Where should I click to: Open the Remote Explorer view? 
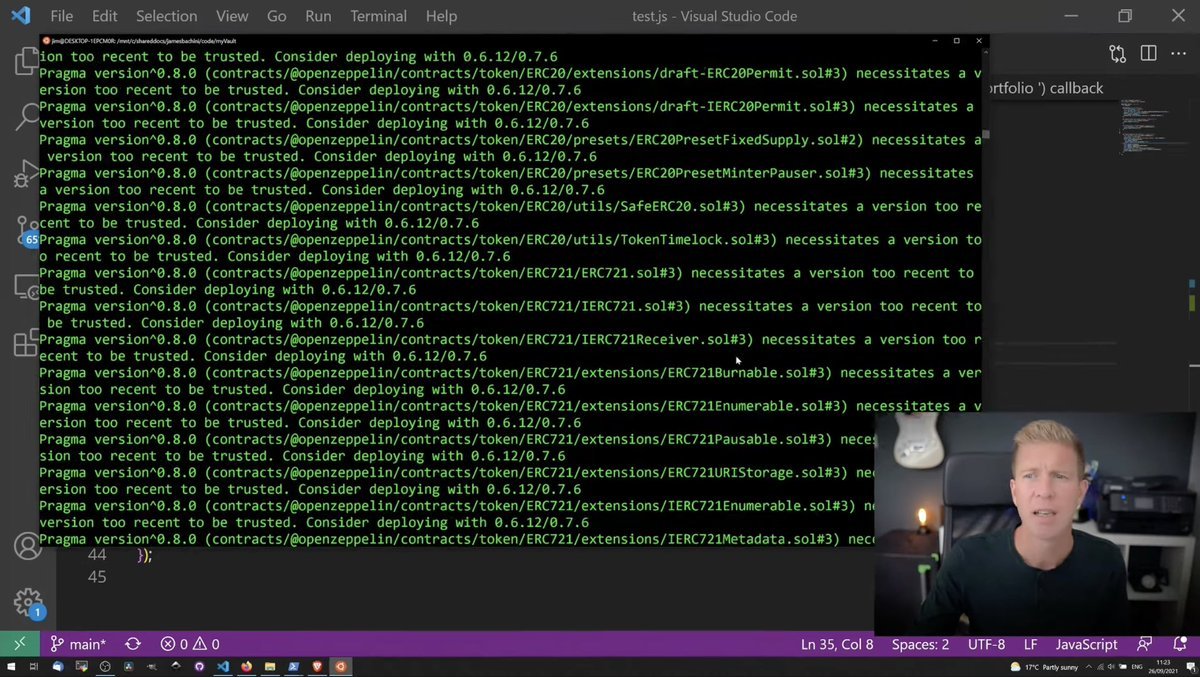(26, 288)
